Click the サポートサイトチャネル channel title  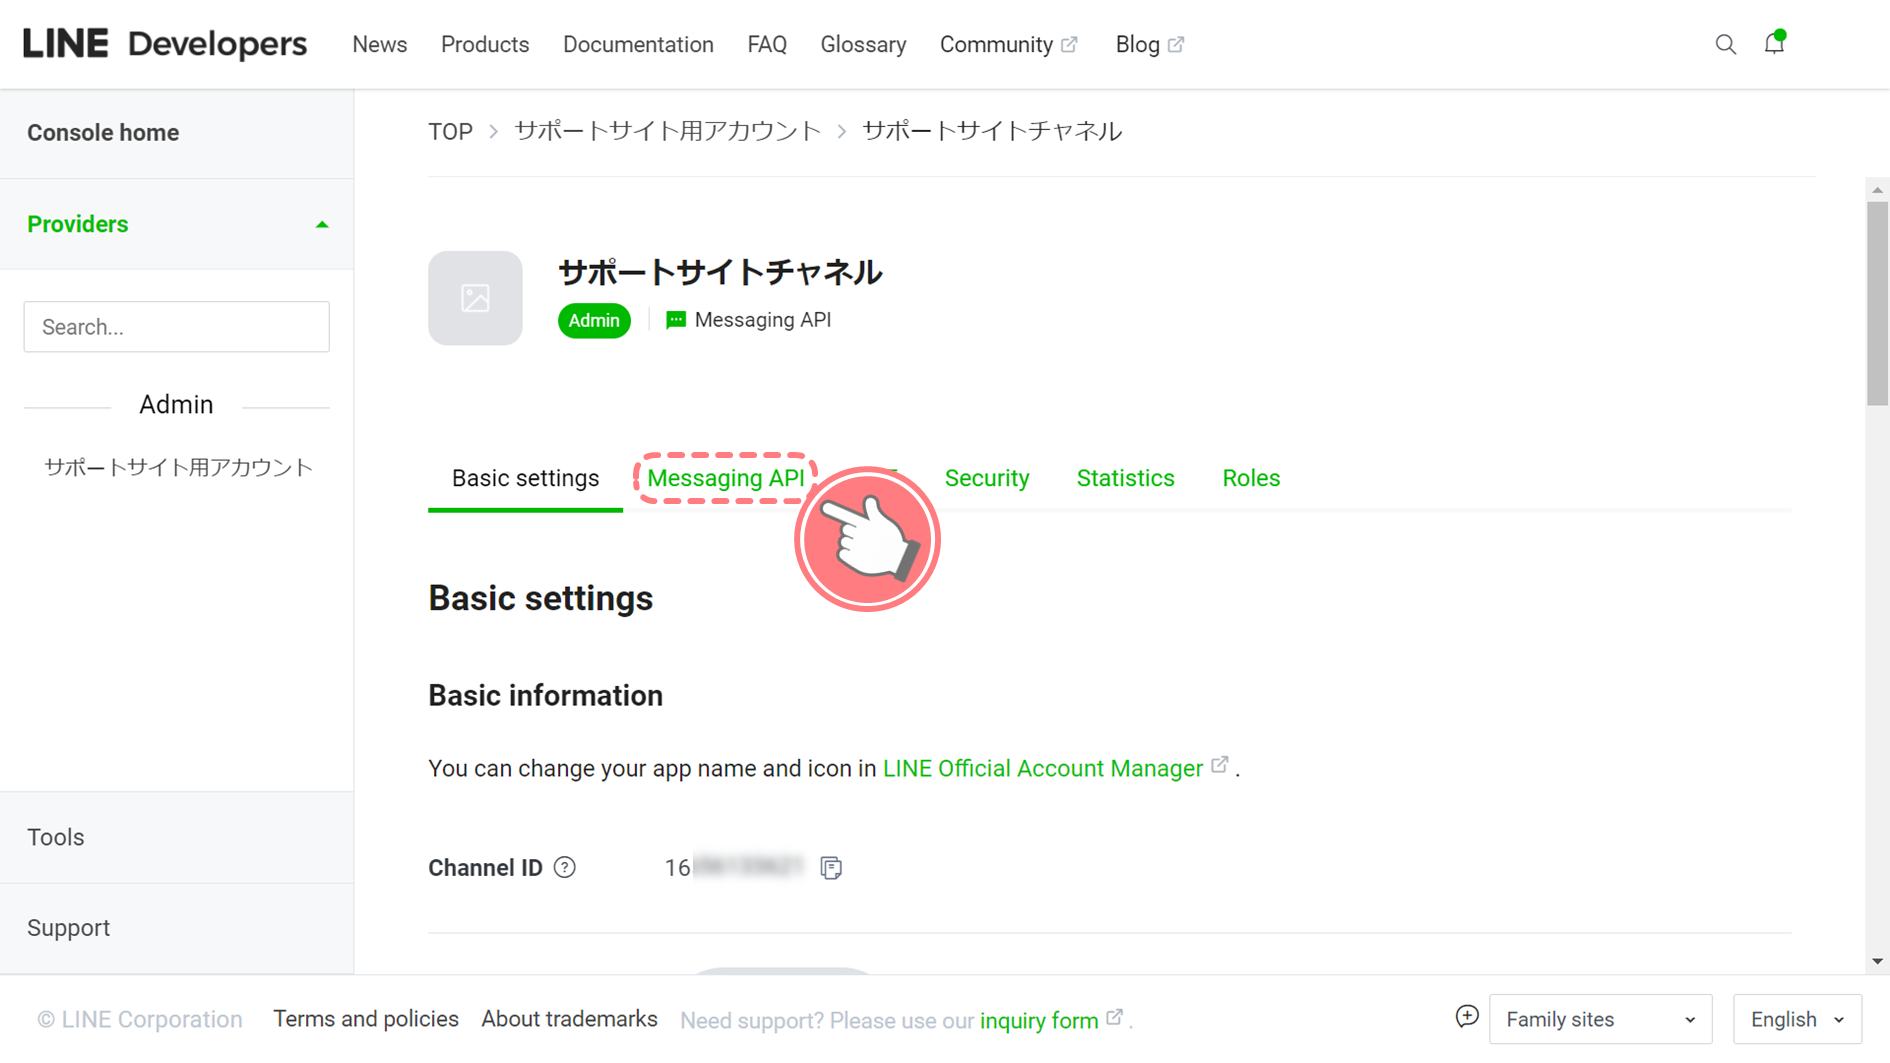coord(720,272)
